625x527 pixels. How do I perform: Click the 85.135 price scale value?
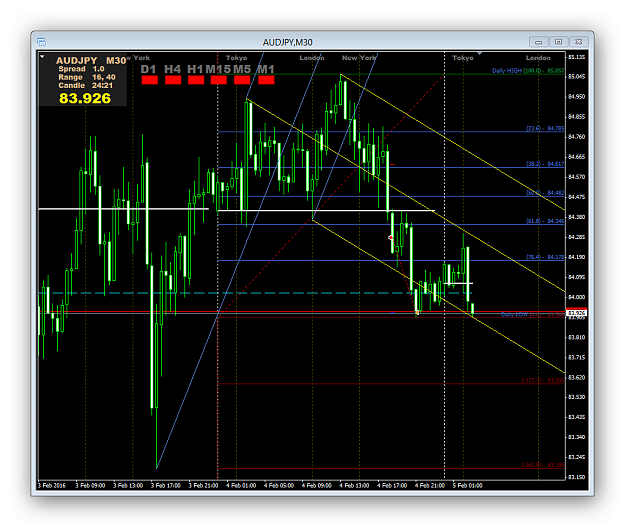pyautogui.click(x=576, y=57)
